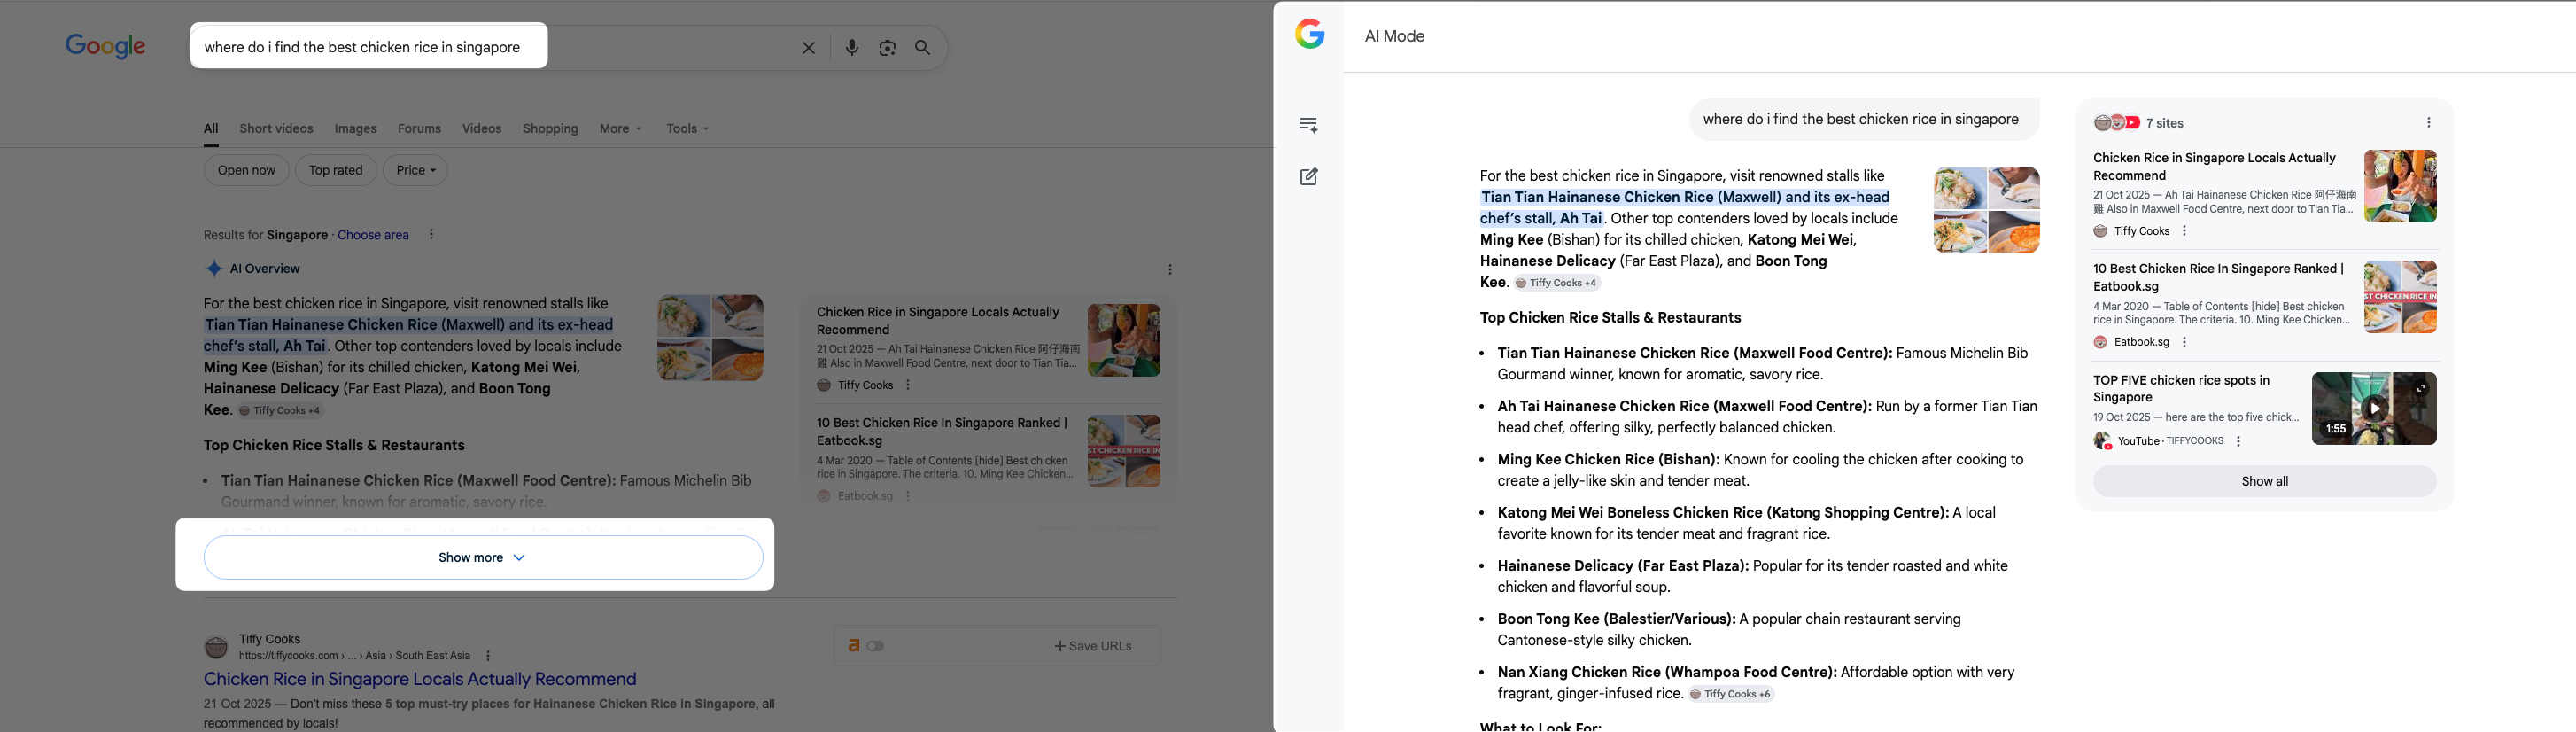Open the Price filter dropdown

415,170
